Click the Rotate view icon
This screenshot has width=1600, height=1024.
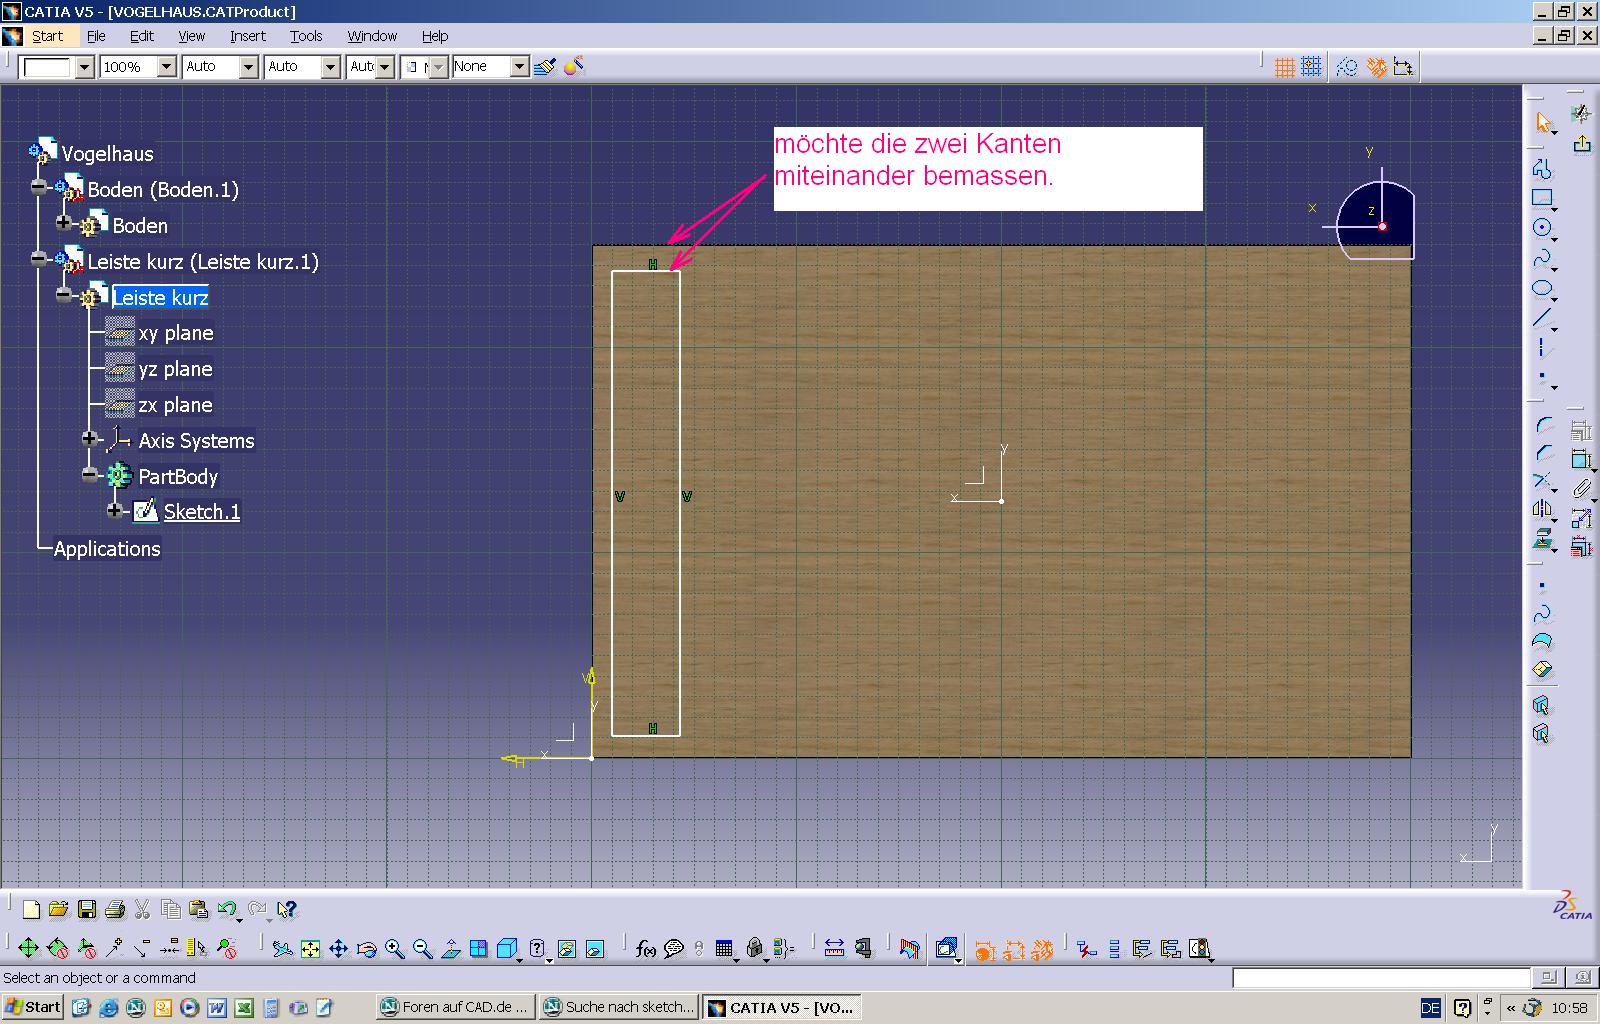coord(366,948)
